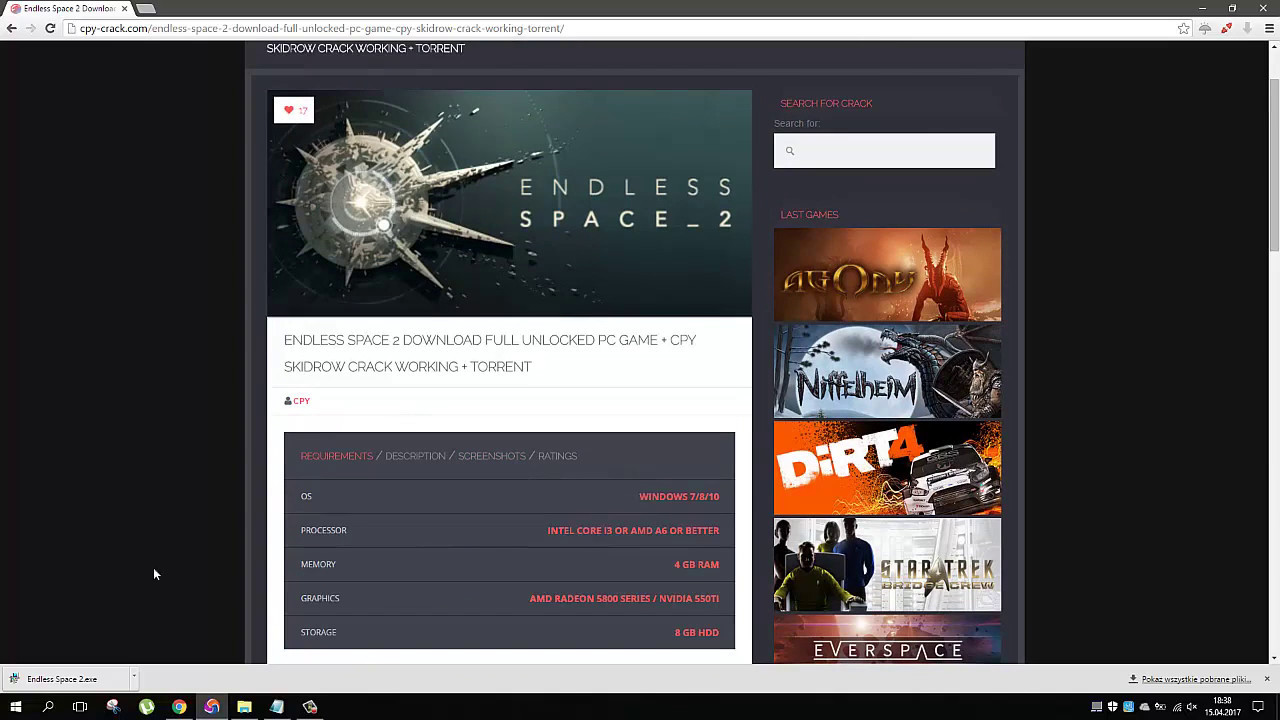Click the CPY author link
Viewport: 1280px width, 720px height.
(x=301, y=401)
